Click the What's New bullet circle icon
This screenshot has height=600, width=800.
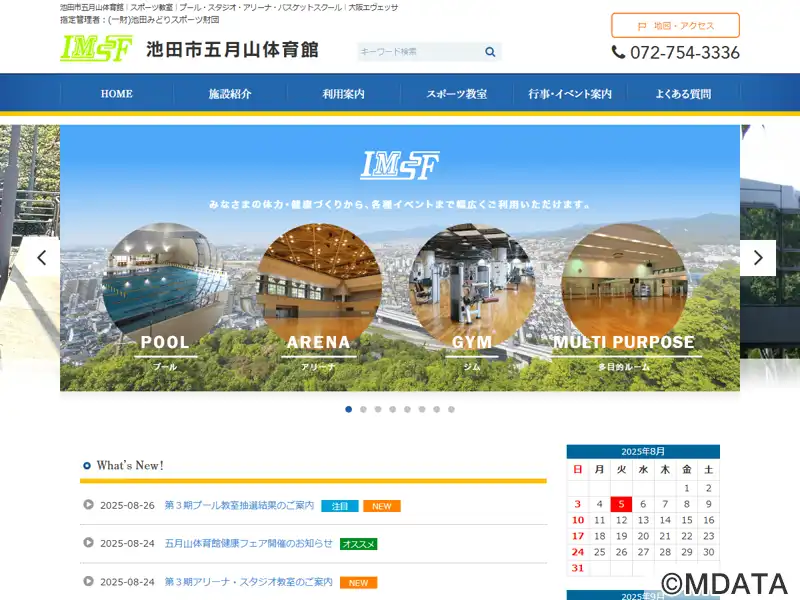(87, 465)
